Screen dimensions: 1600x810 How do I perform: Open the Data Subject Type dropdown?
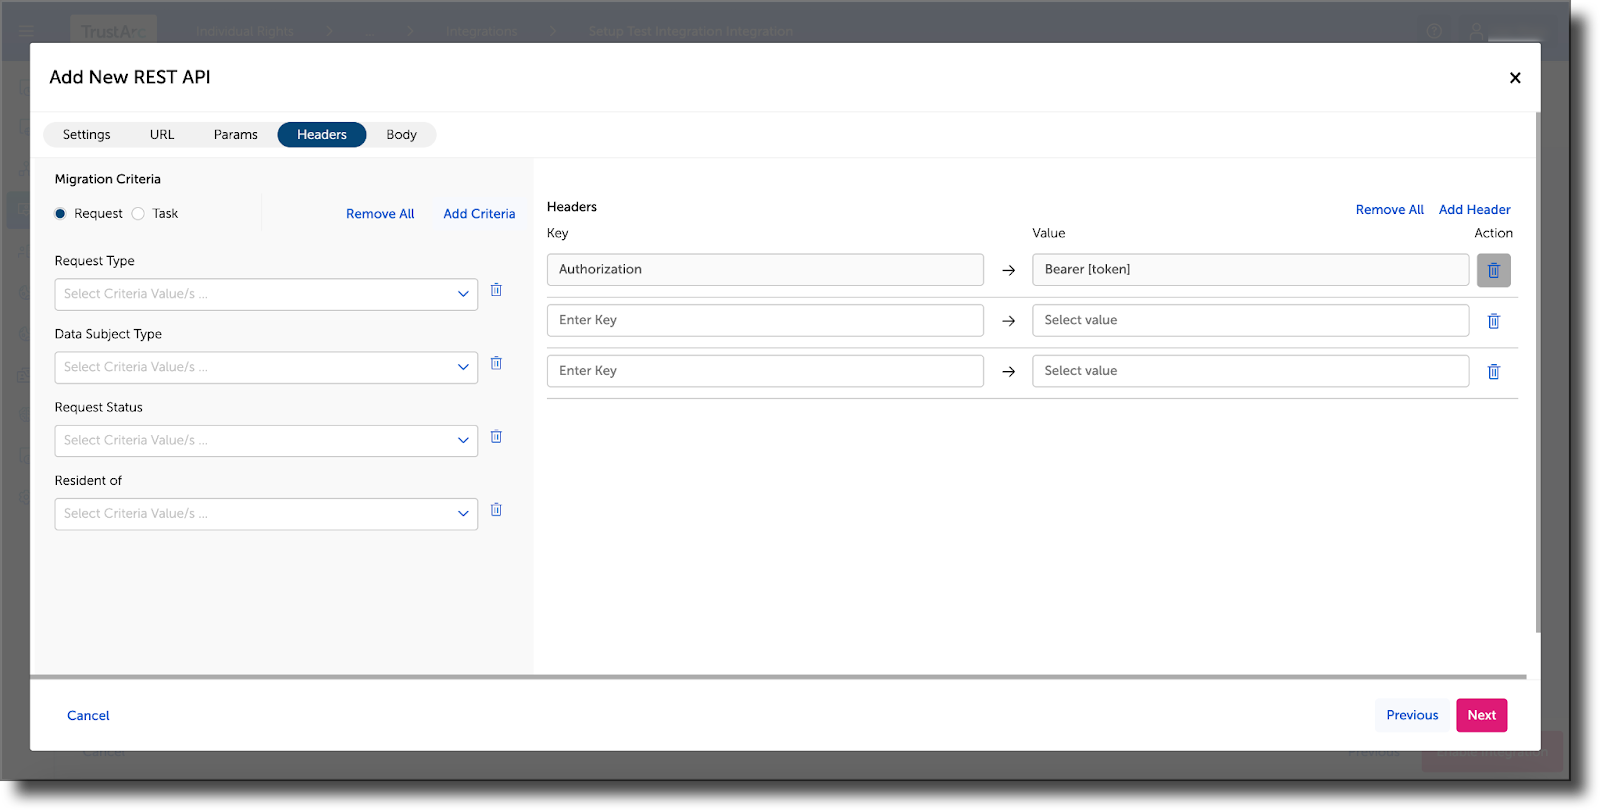(x=266, y=367)
